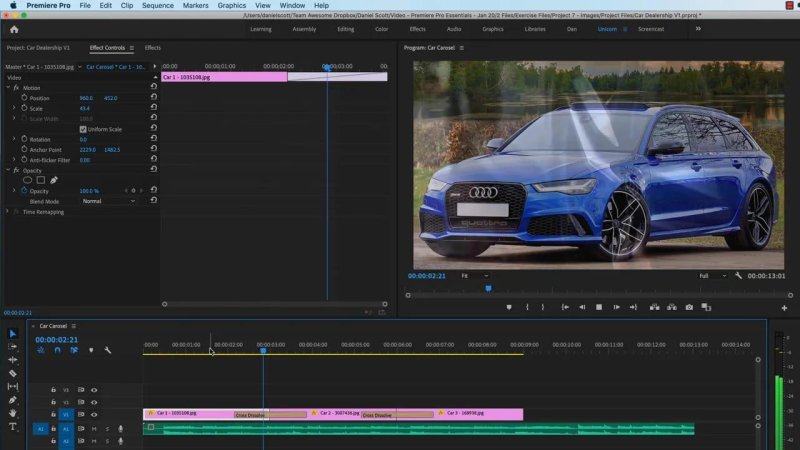Viewport: 800px width, 450px height.
Task: Mute the A1 audio track
Action: point(94,429)
